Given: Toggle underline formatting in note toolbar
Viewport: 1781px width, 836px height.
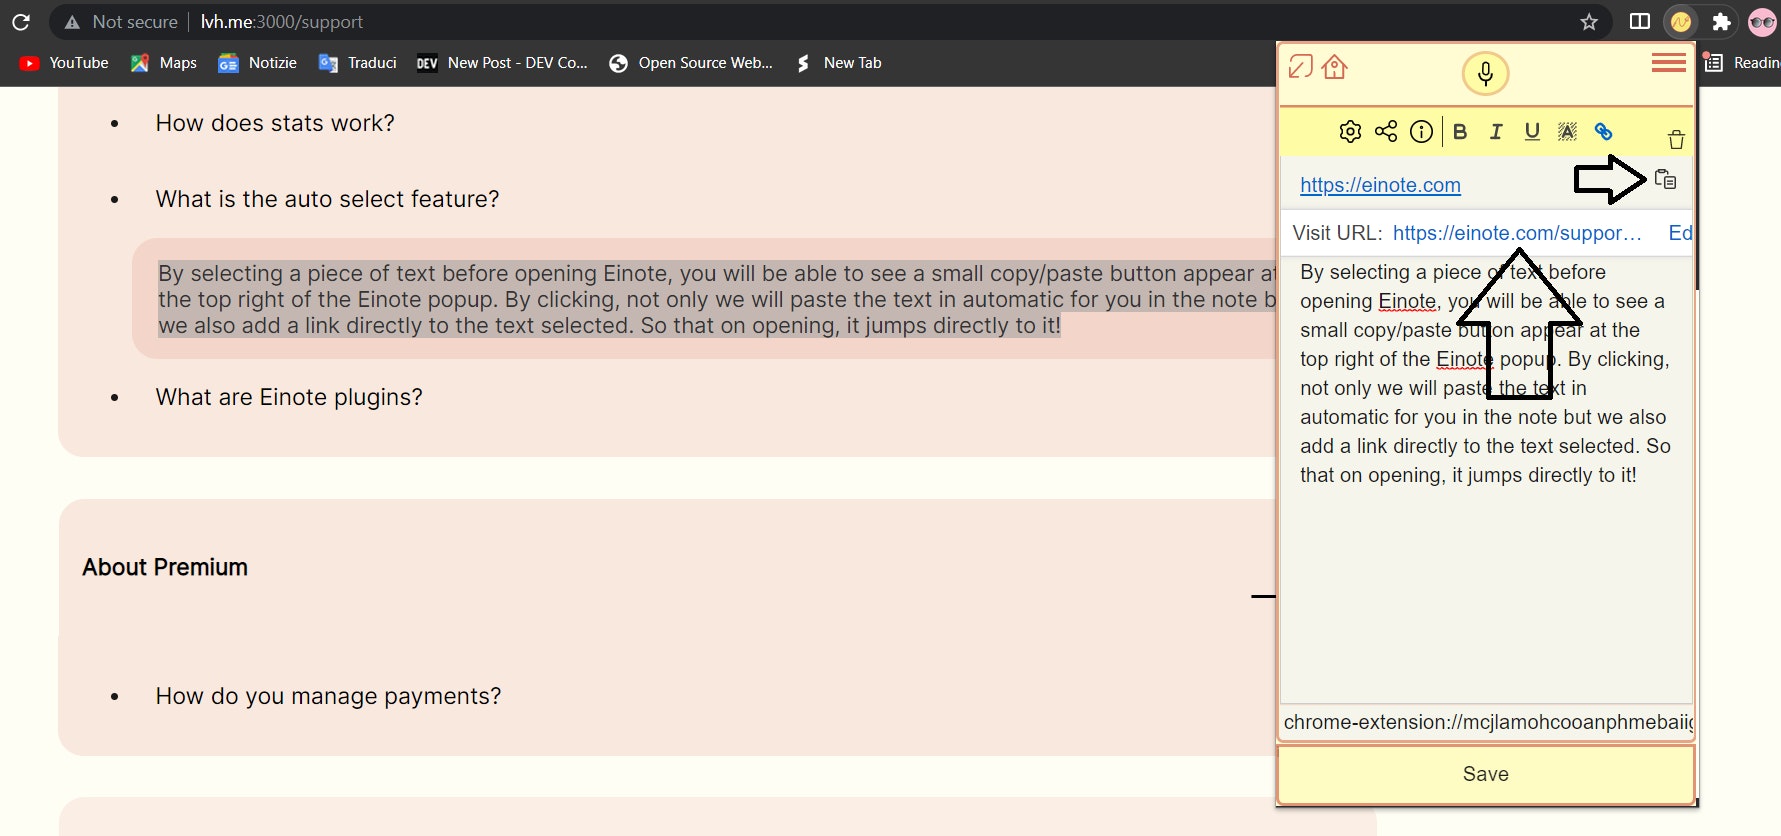Looking at the screenshot, I should pos(1531,132).
